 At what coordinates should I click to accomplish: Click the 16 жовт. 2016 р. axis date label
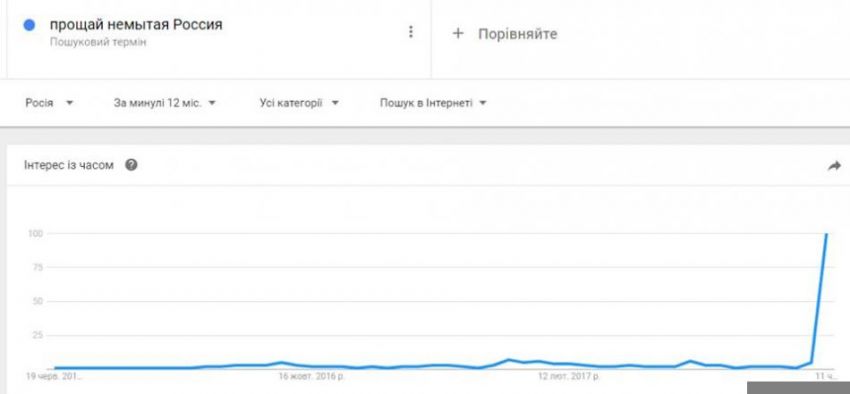(x=311, y=376)
